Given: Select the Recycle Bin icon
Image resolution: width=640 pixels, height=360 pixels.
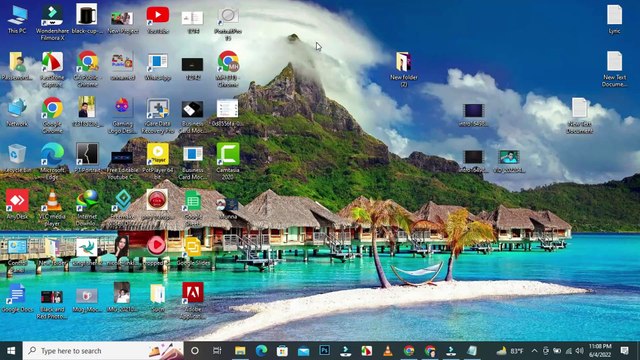Looking at the screenshot, I should point(17,158).
